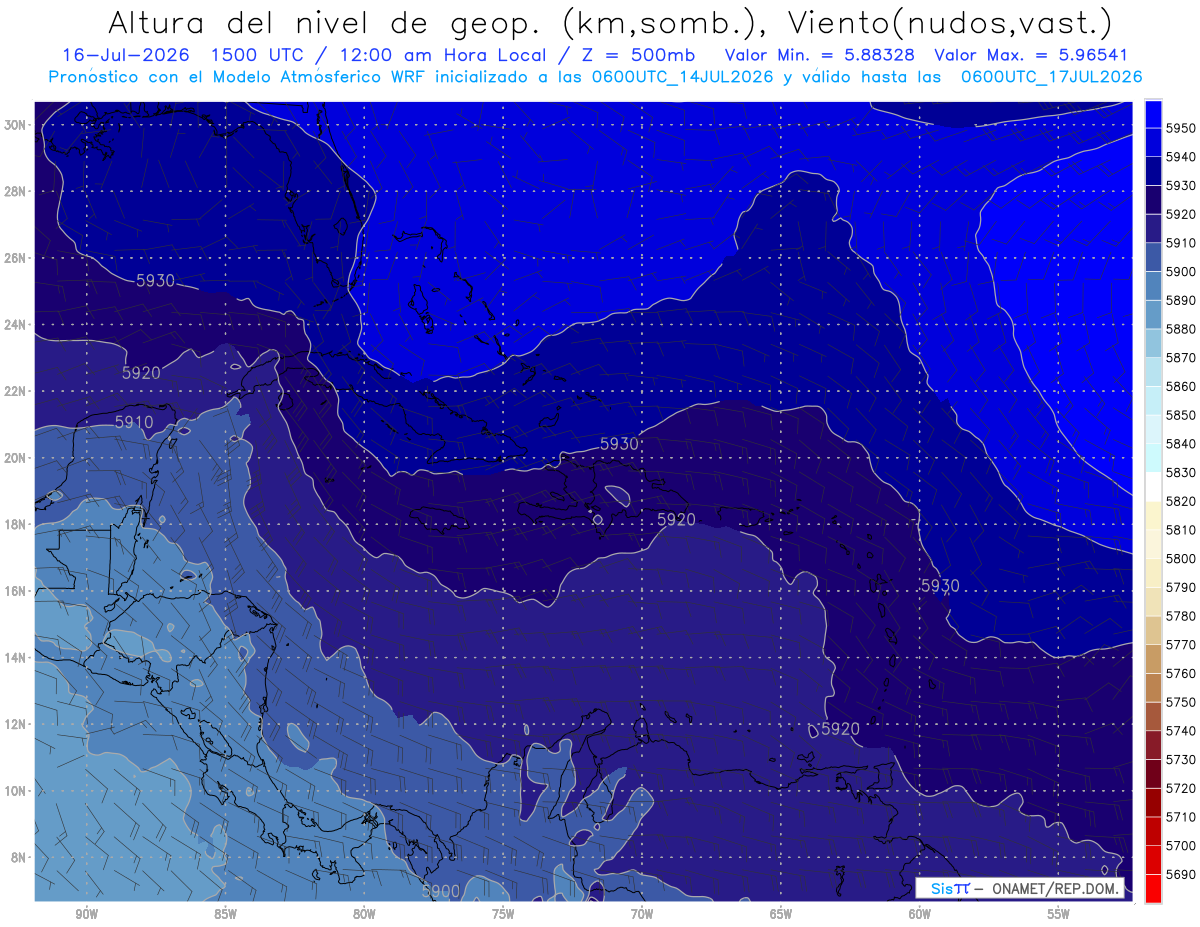Image resolution: width=1200 pixels, height=927 pixels.
Task: Click the 70W longitude axis label
Action: 642,914
